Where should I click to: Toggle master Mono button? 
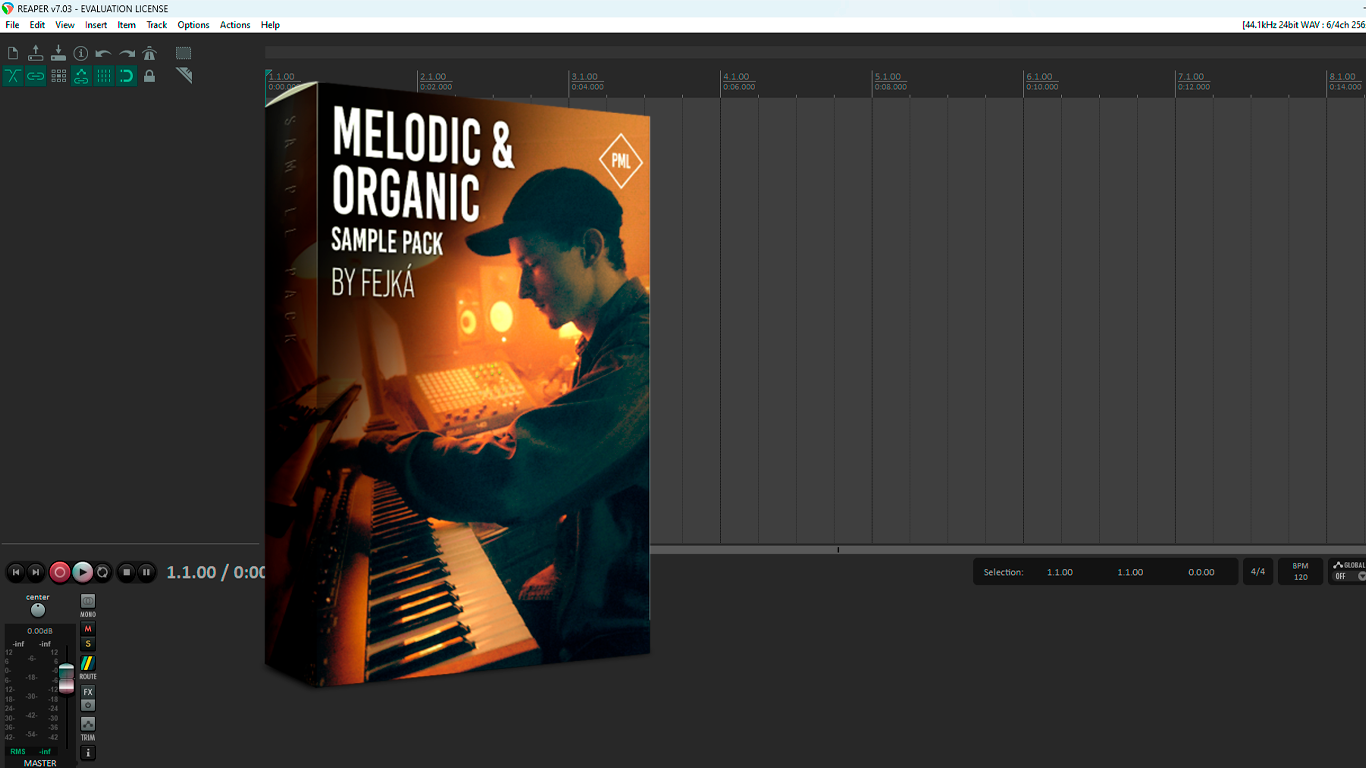click(88, 601)
